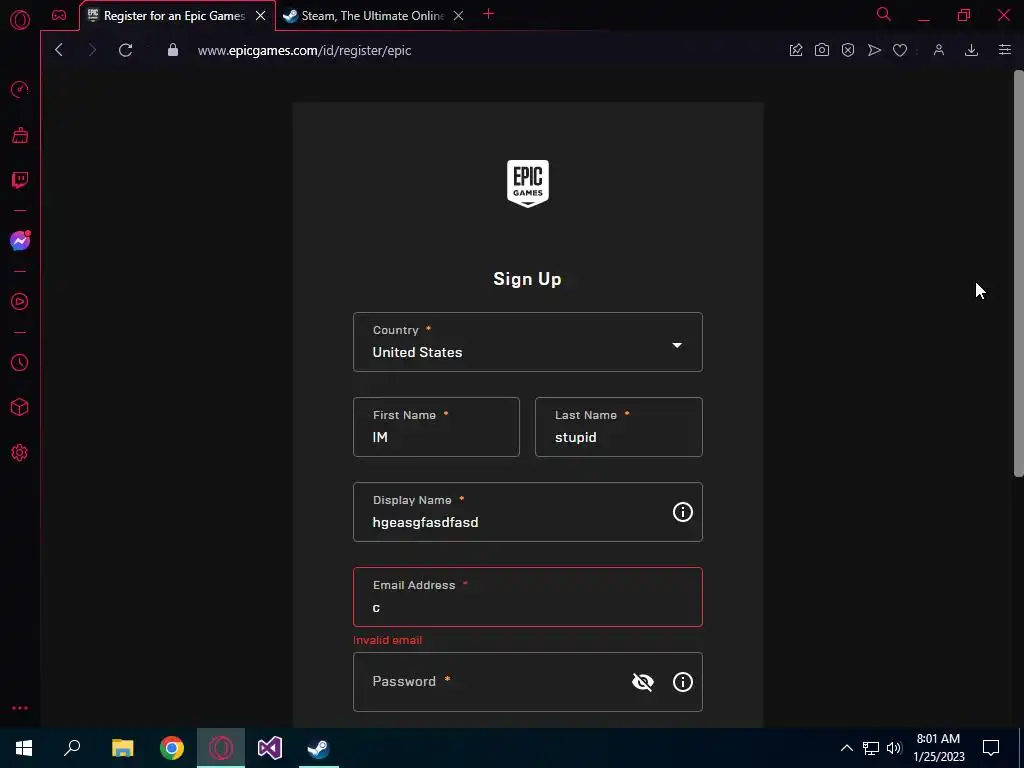Open Twitch panel in sidebar

(x=20, y=180)
